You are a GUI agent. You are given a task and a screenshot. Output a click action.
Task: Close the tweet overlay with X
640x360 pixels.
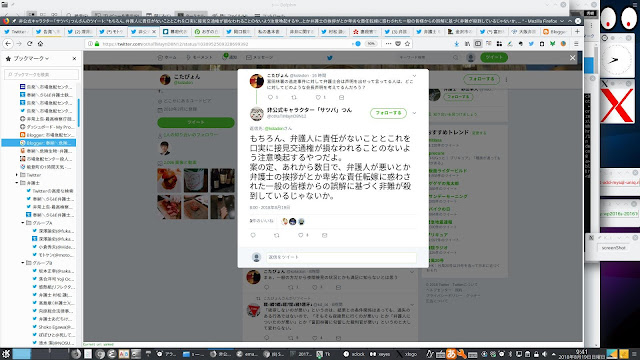point(572,58)
